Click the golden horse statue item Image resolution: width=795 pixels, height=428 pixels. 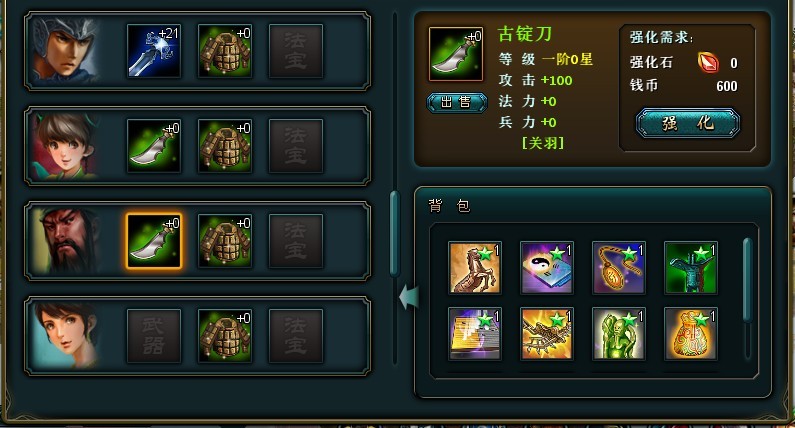pyautogui.click(x=475, y=268)
